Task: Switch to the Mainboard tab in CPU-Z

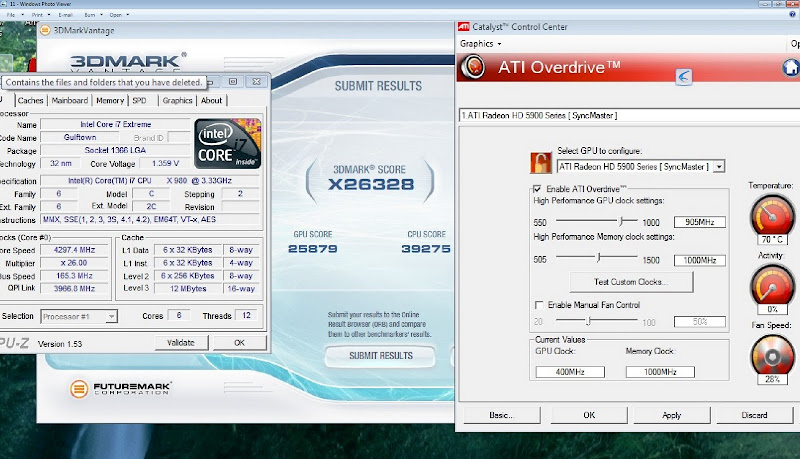Action: coord(69,100)
